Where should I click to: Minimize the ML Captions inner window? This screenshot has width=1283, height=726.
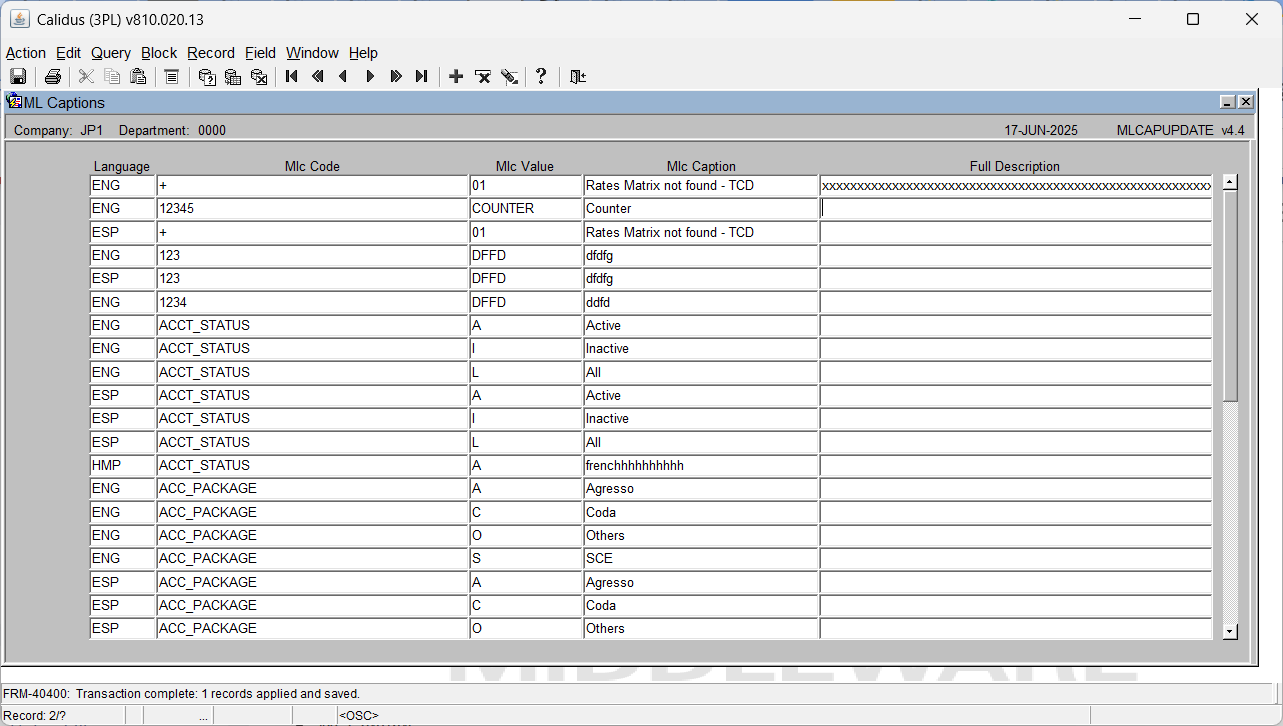(1228, 102)
